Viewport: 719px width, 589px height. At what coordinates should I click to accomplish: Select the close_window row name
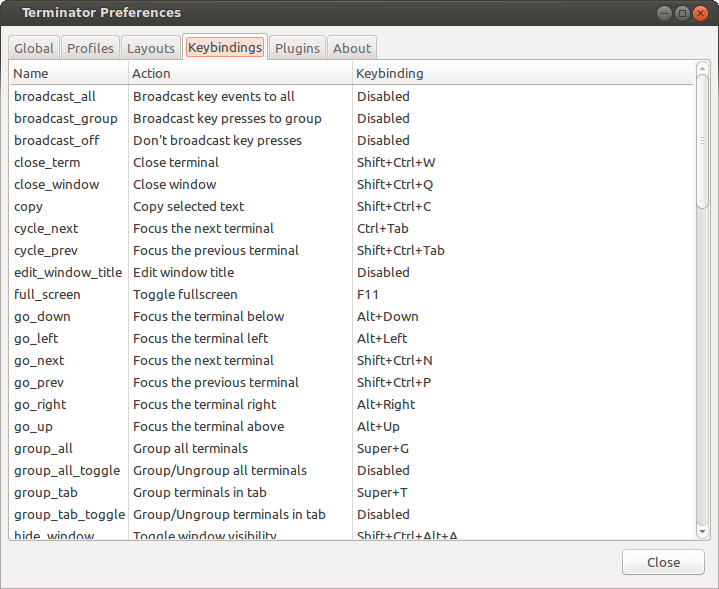click(56, 184)
